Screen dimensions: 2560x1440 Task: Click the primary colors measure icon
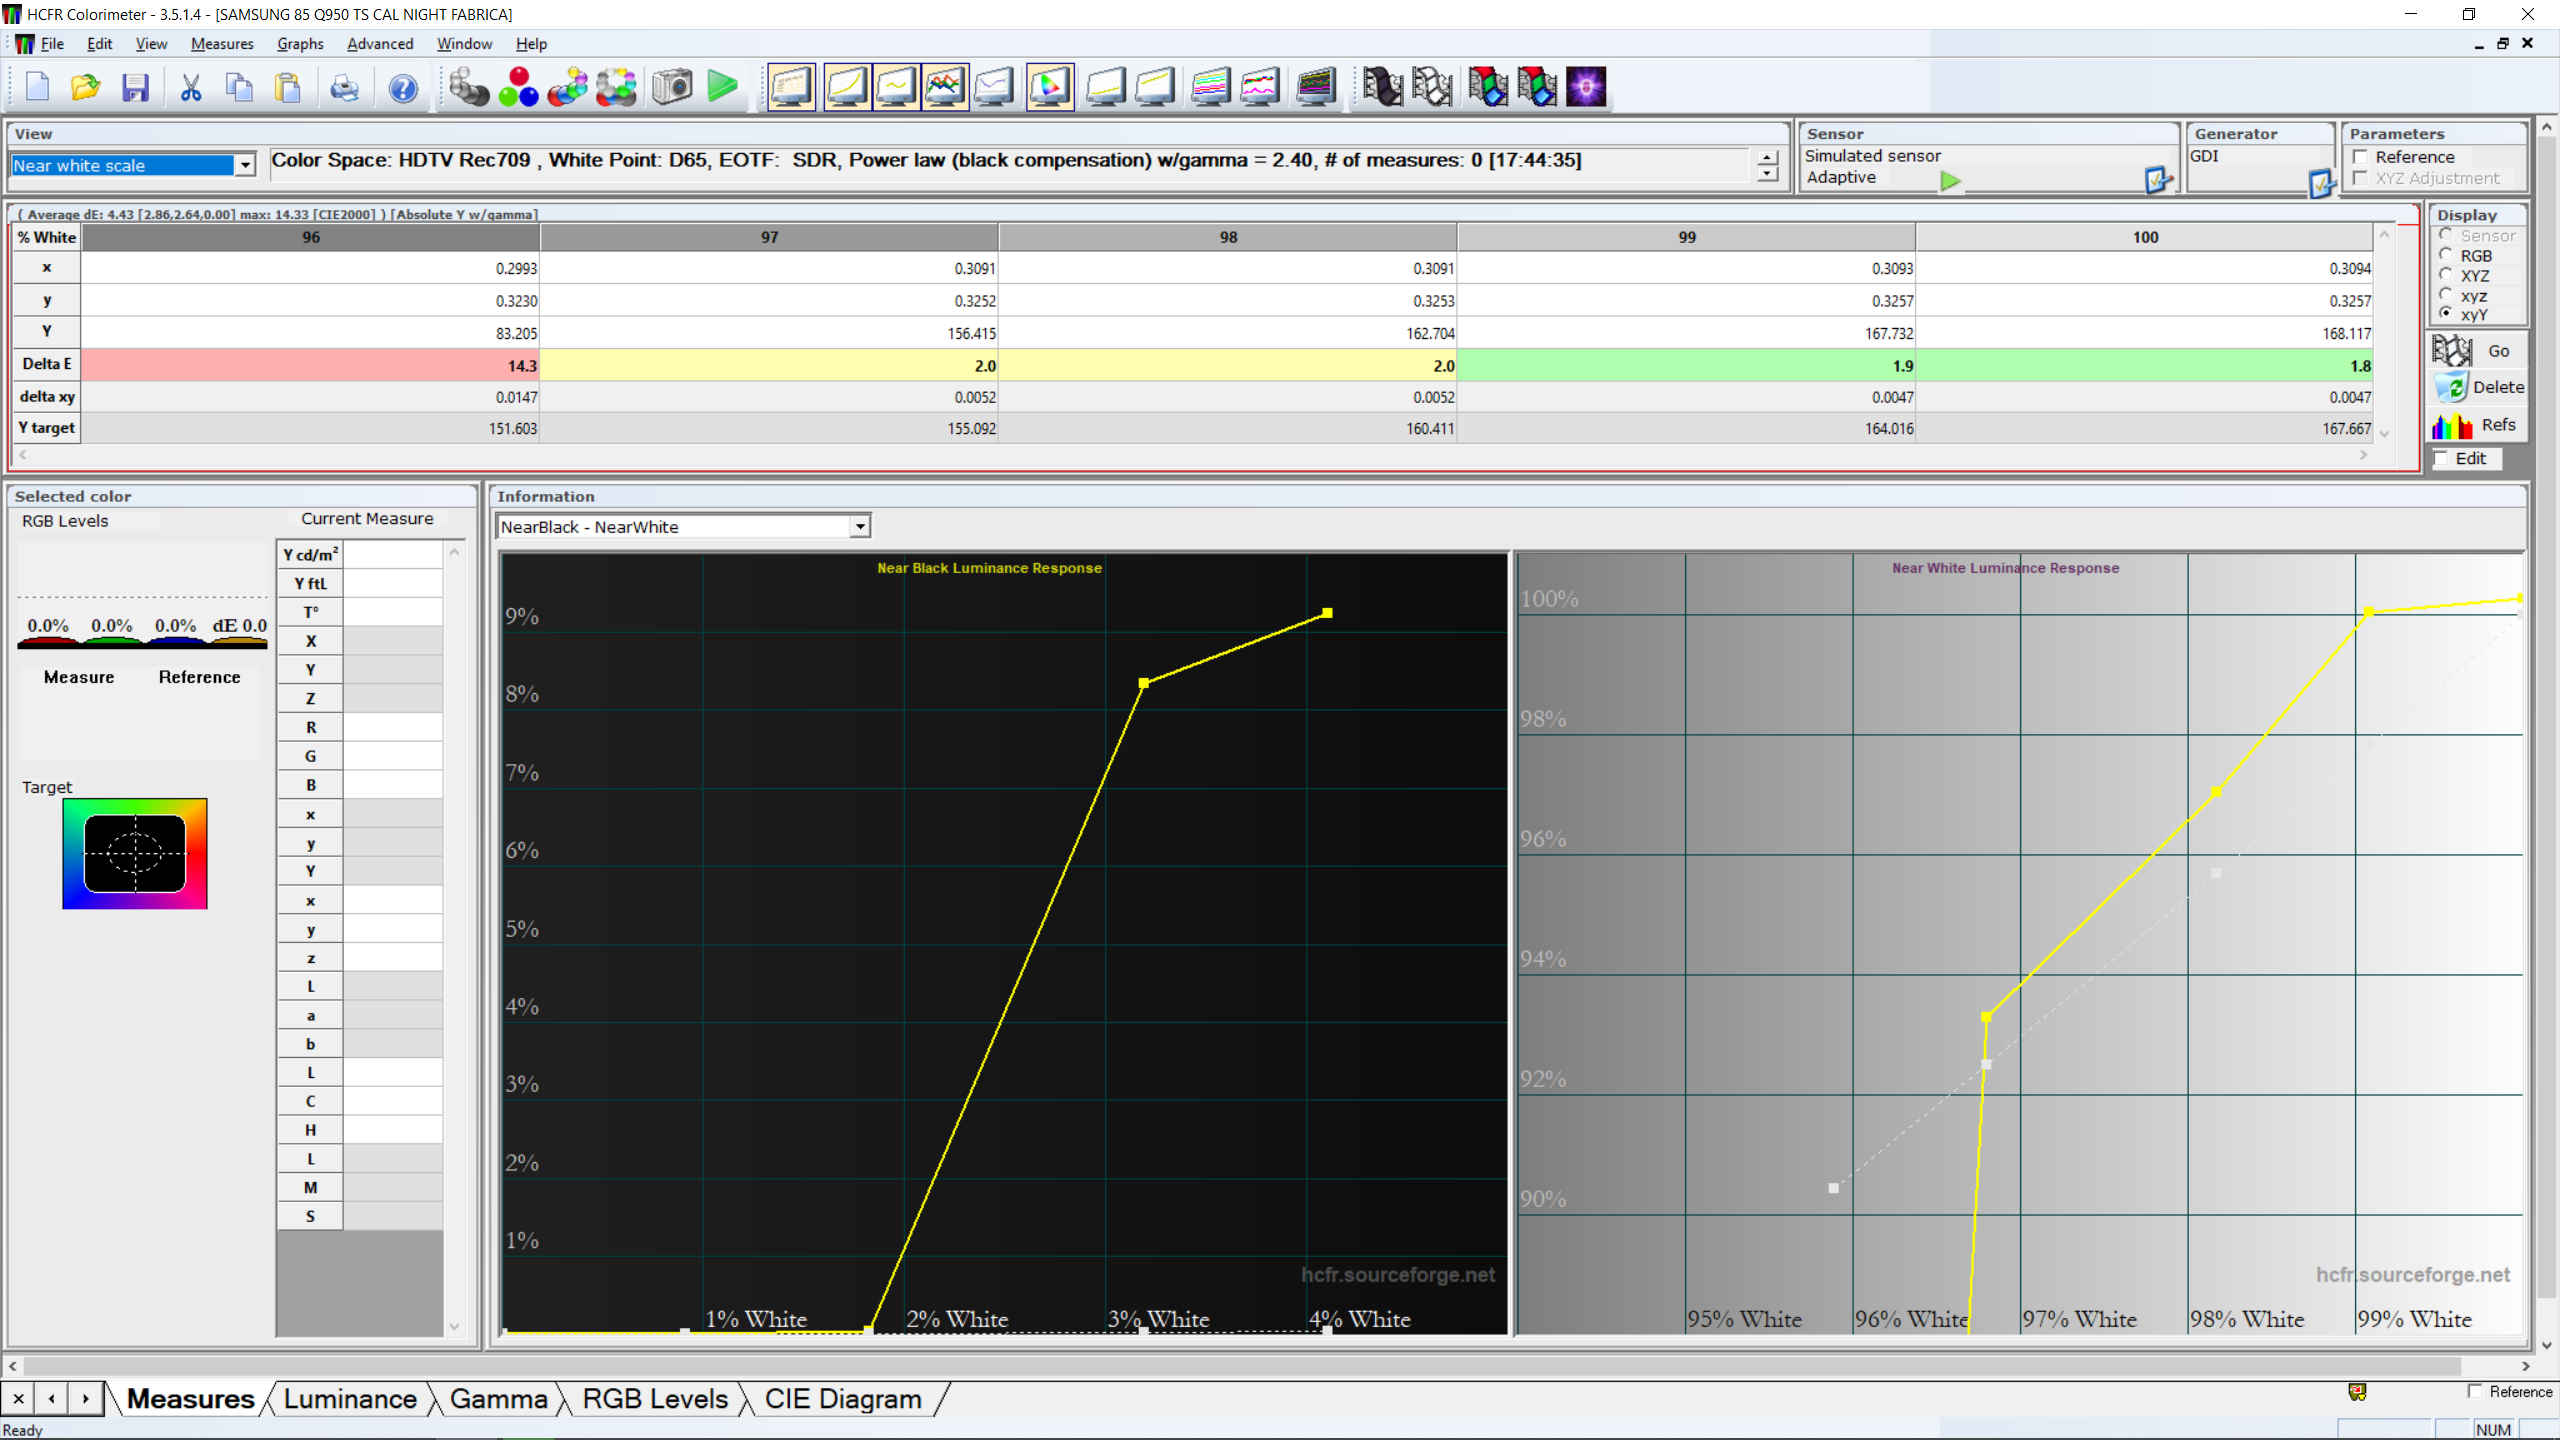click(x=518, y=88)
